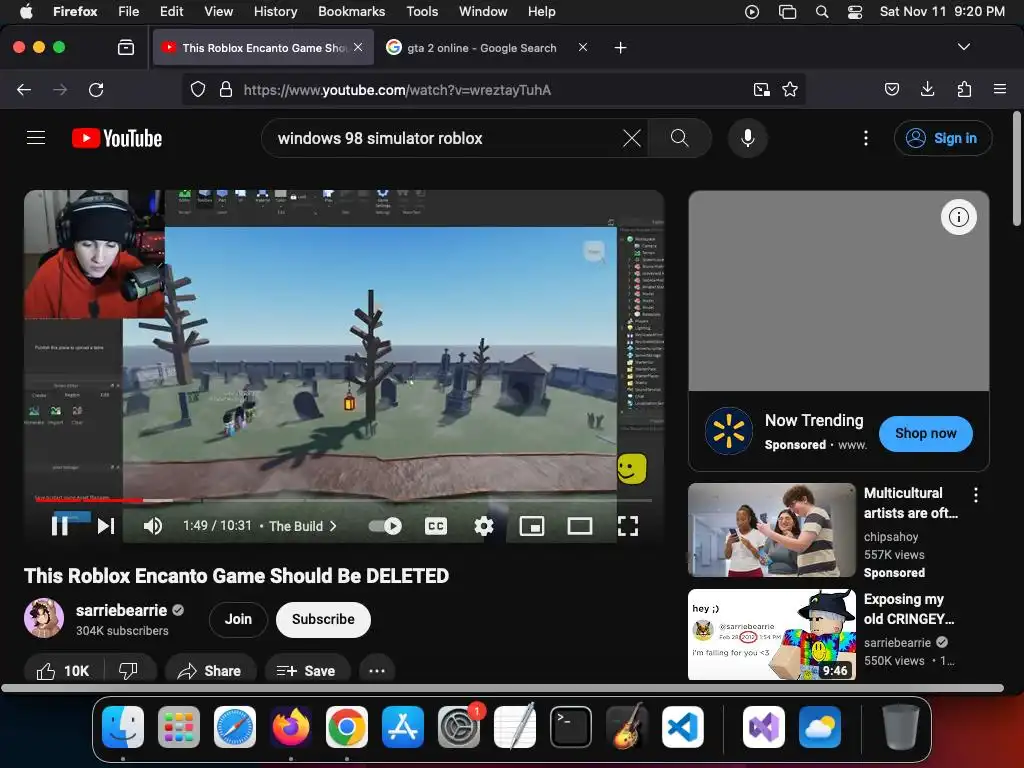Open the sarriebearrie channel name link
Image resolution: width=1024 pixels, height=768 pixels.
pos(121,610)
